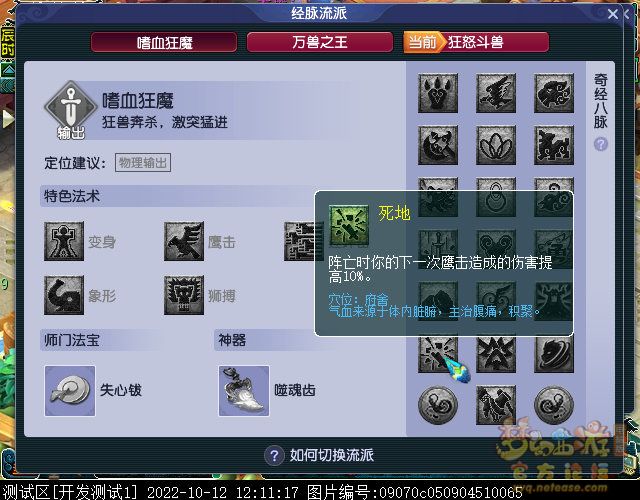The width and height of the screenshot is (640, 500).
Task: Expand the left-edge white arrow panel
Action: point(7,119)
